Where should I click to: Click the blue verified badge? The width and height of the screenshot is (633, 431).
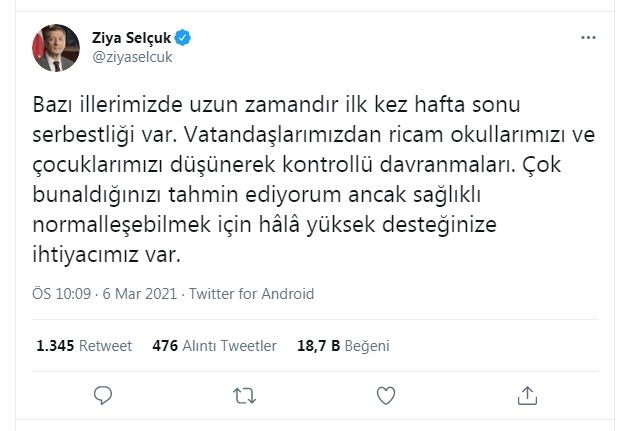[x=185, y=38]
